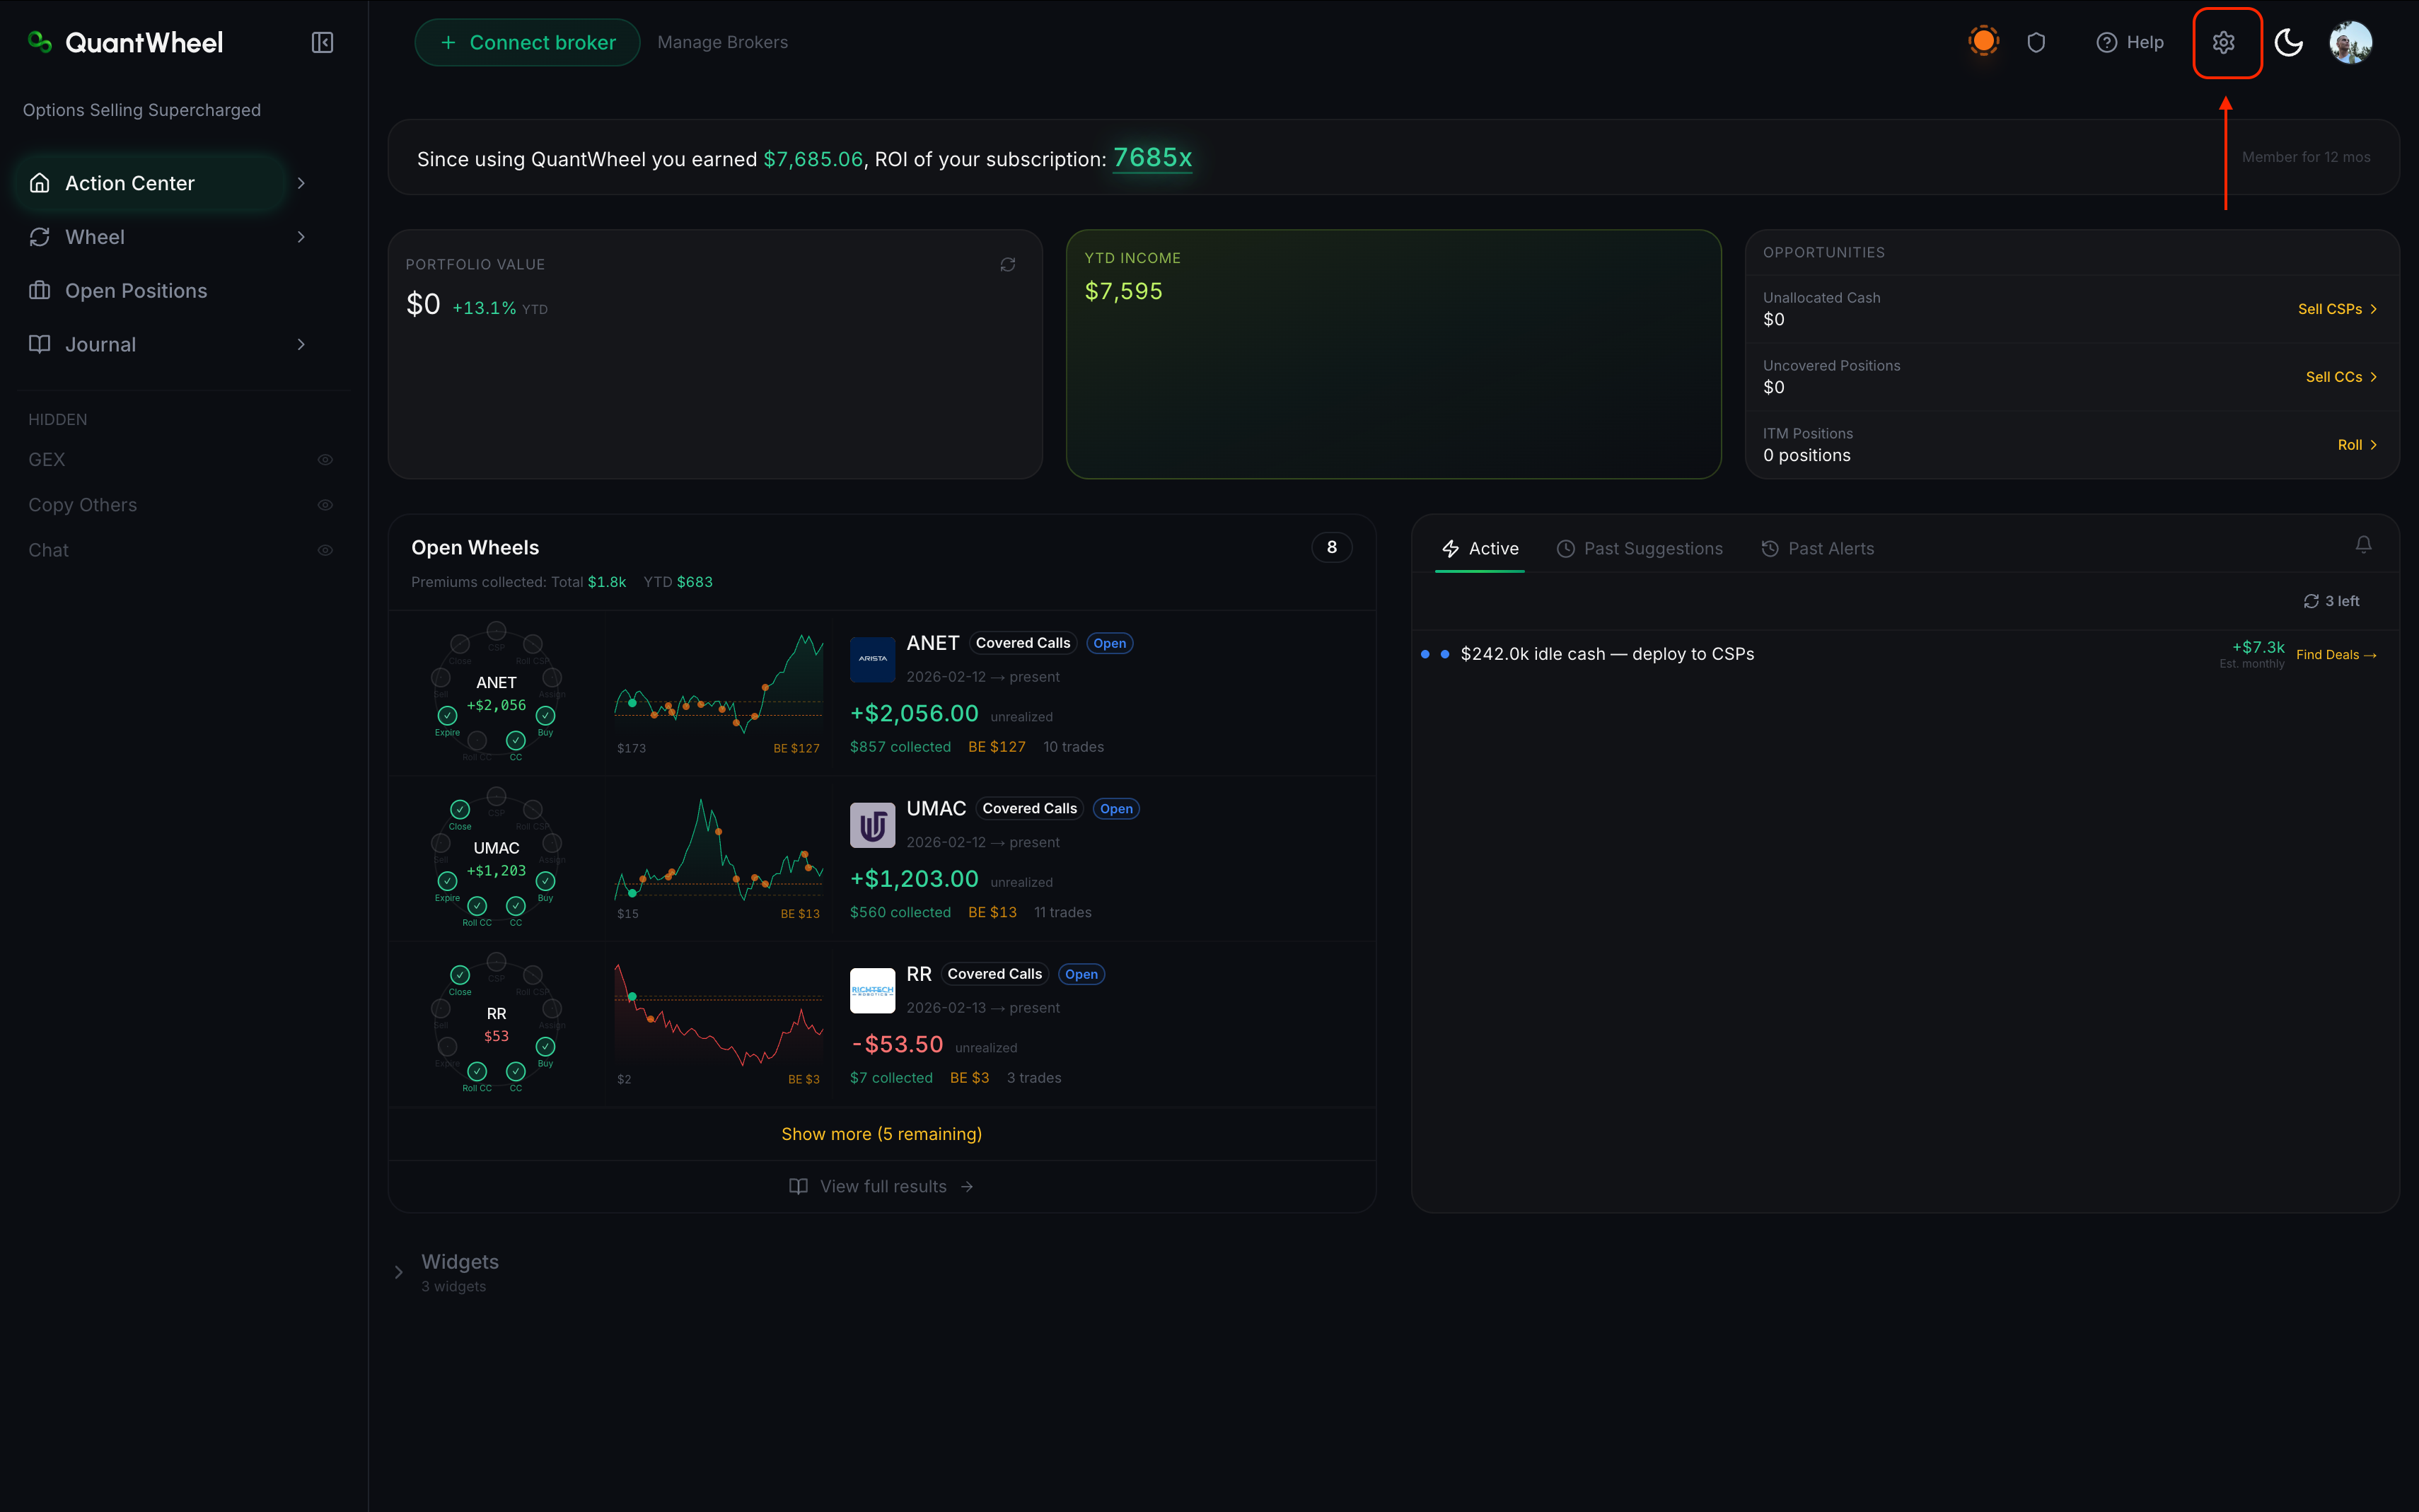Click the QuantWheel logo
This screenshot has width=2419, height=1512.
click(125, 42)
